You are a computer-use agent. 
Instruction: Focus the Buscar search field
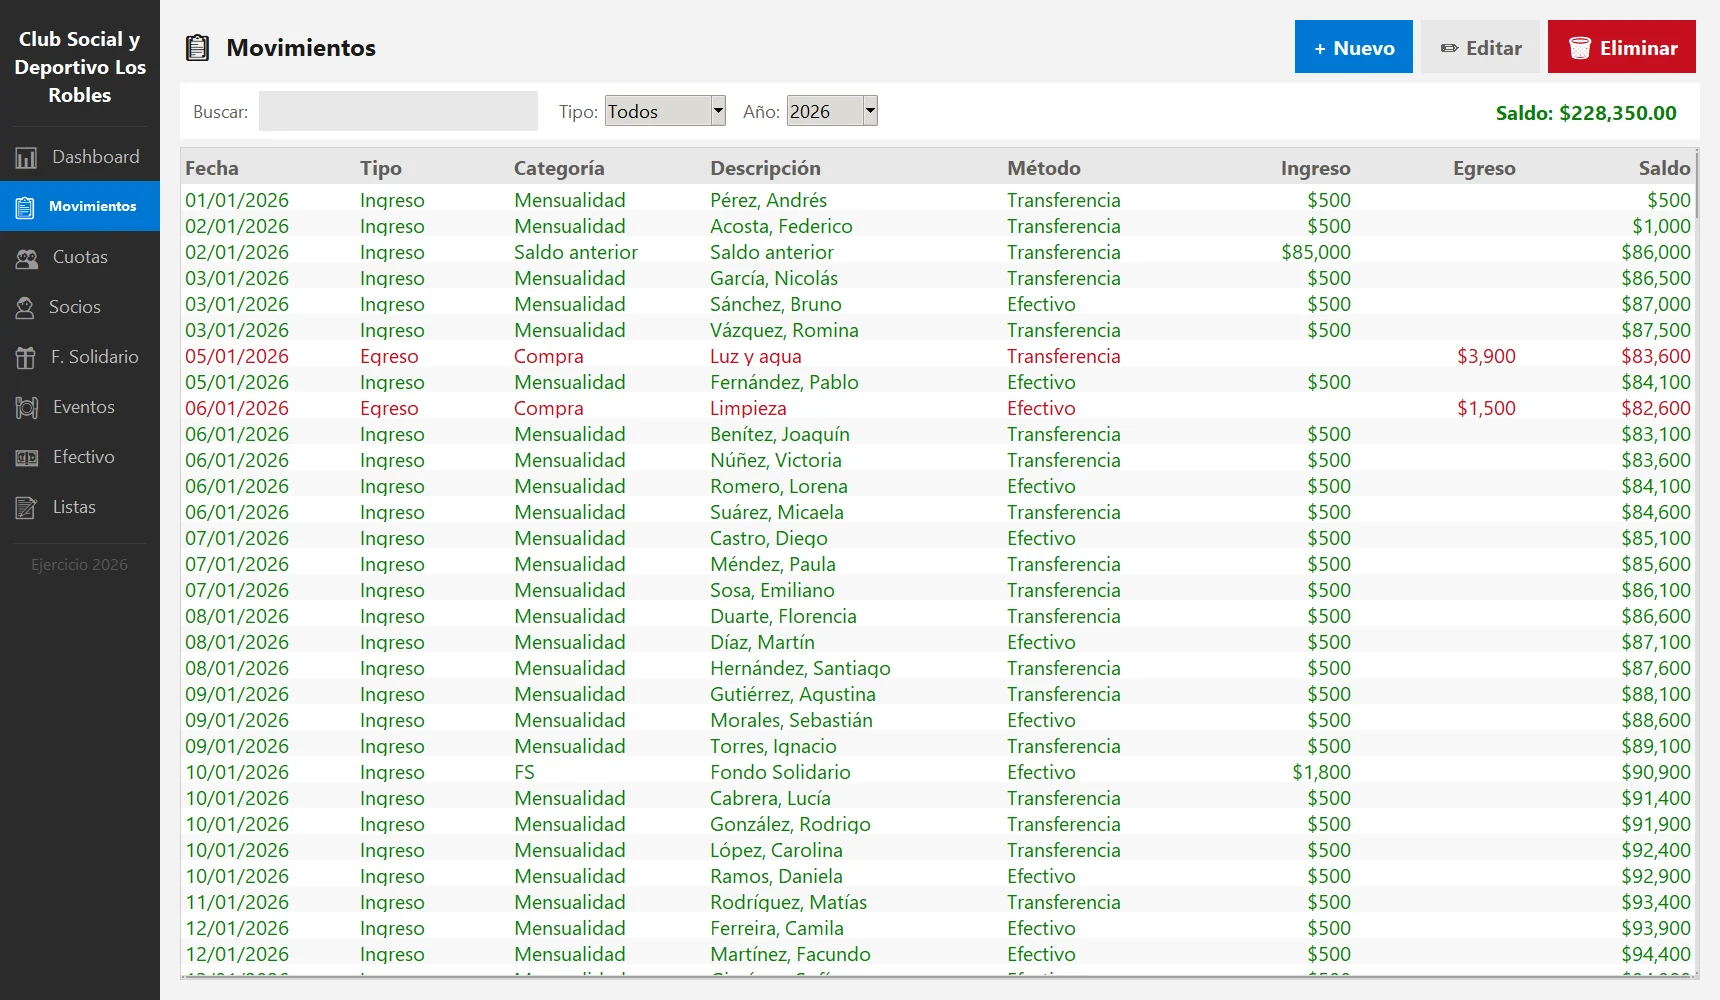pyautogui.click(x=398, y=111)
